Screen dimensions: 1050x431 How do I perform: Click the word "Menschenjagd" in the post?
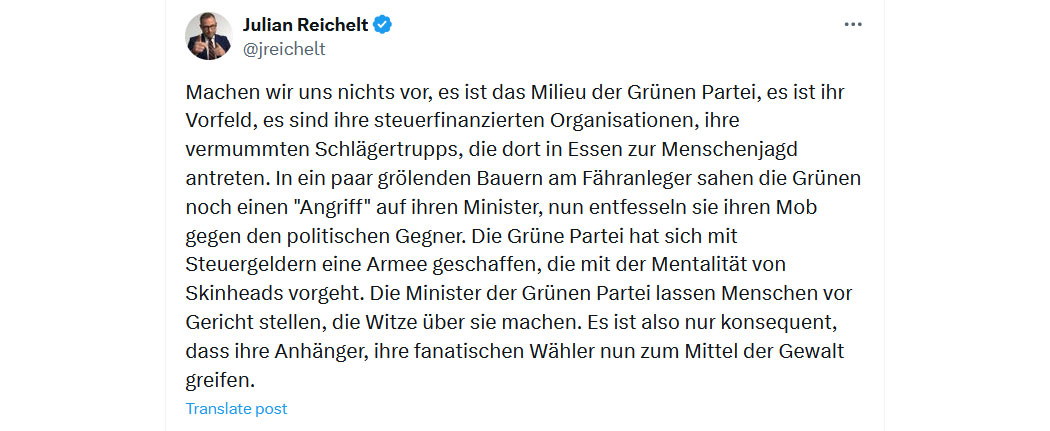click(x=731, y=149)
